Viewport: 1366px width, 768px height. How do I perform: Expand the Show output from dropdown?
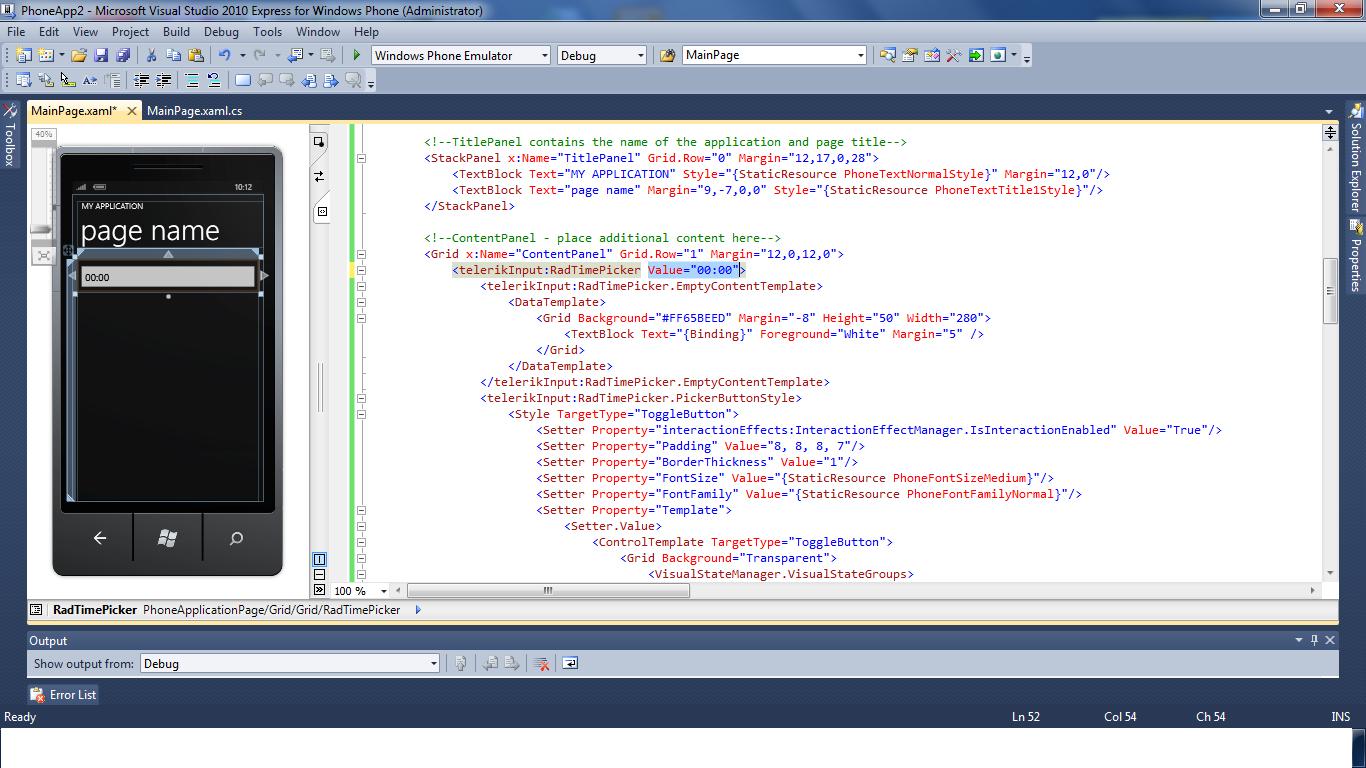(289, 663)
